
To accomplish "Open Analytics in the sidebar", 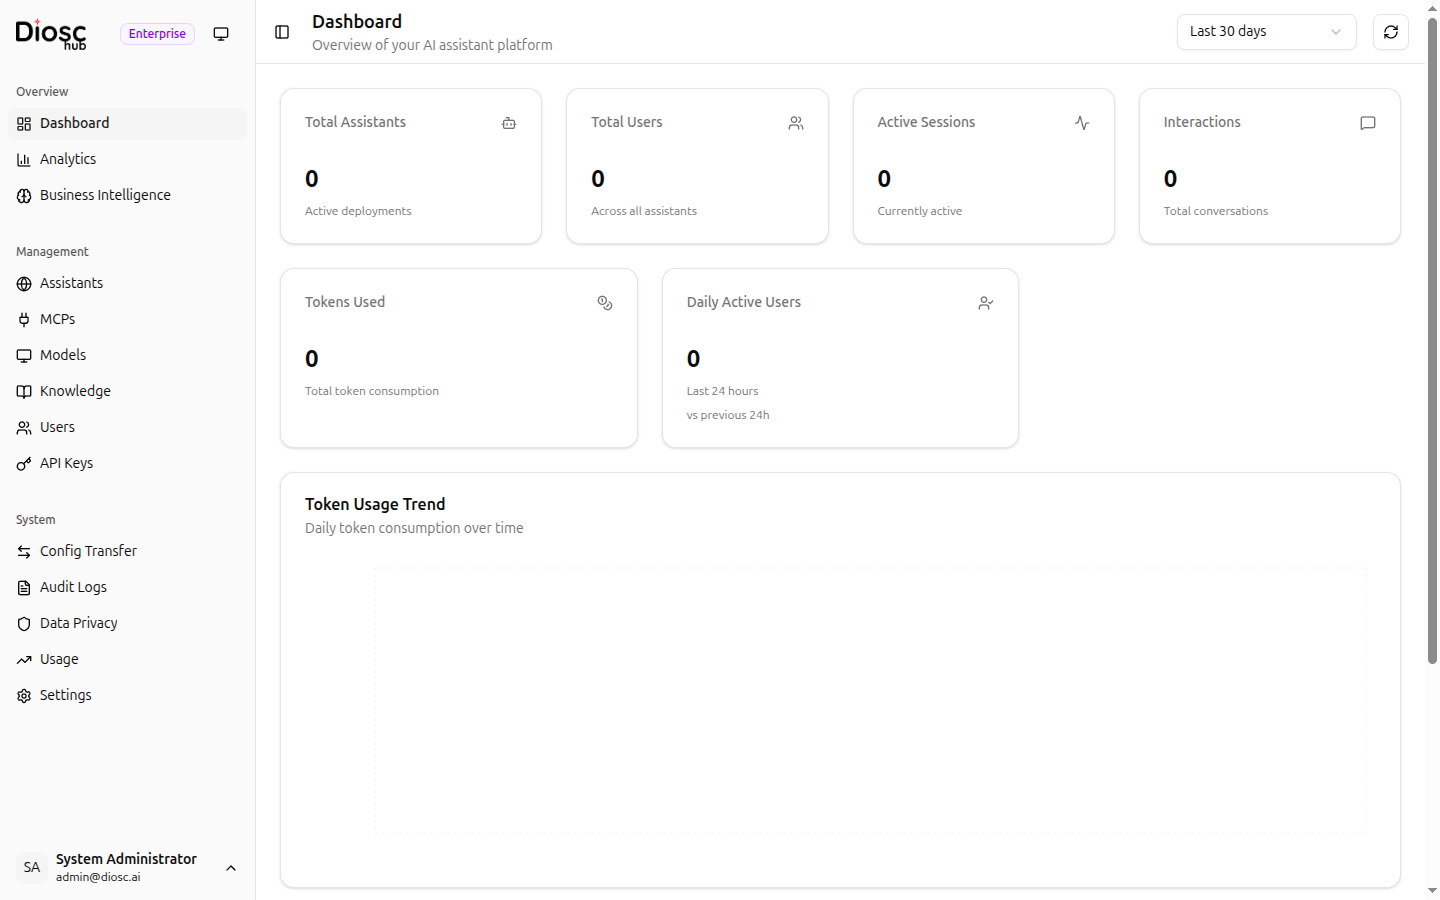I will tap(128, 159).
